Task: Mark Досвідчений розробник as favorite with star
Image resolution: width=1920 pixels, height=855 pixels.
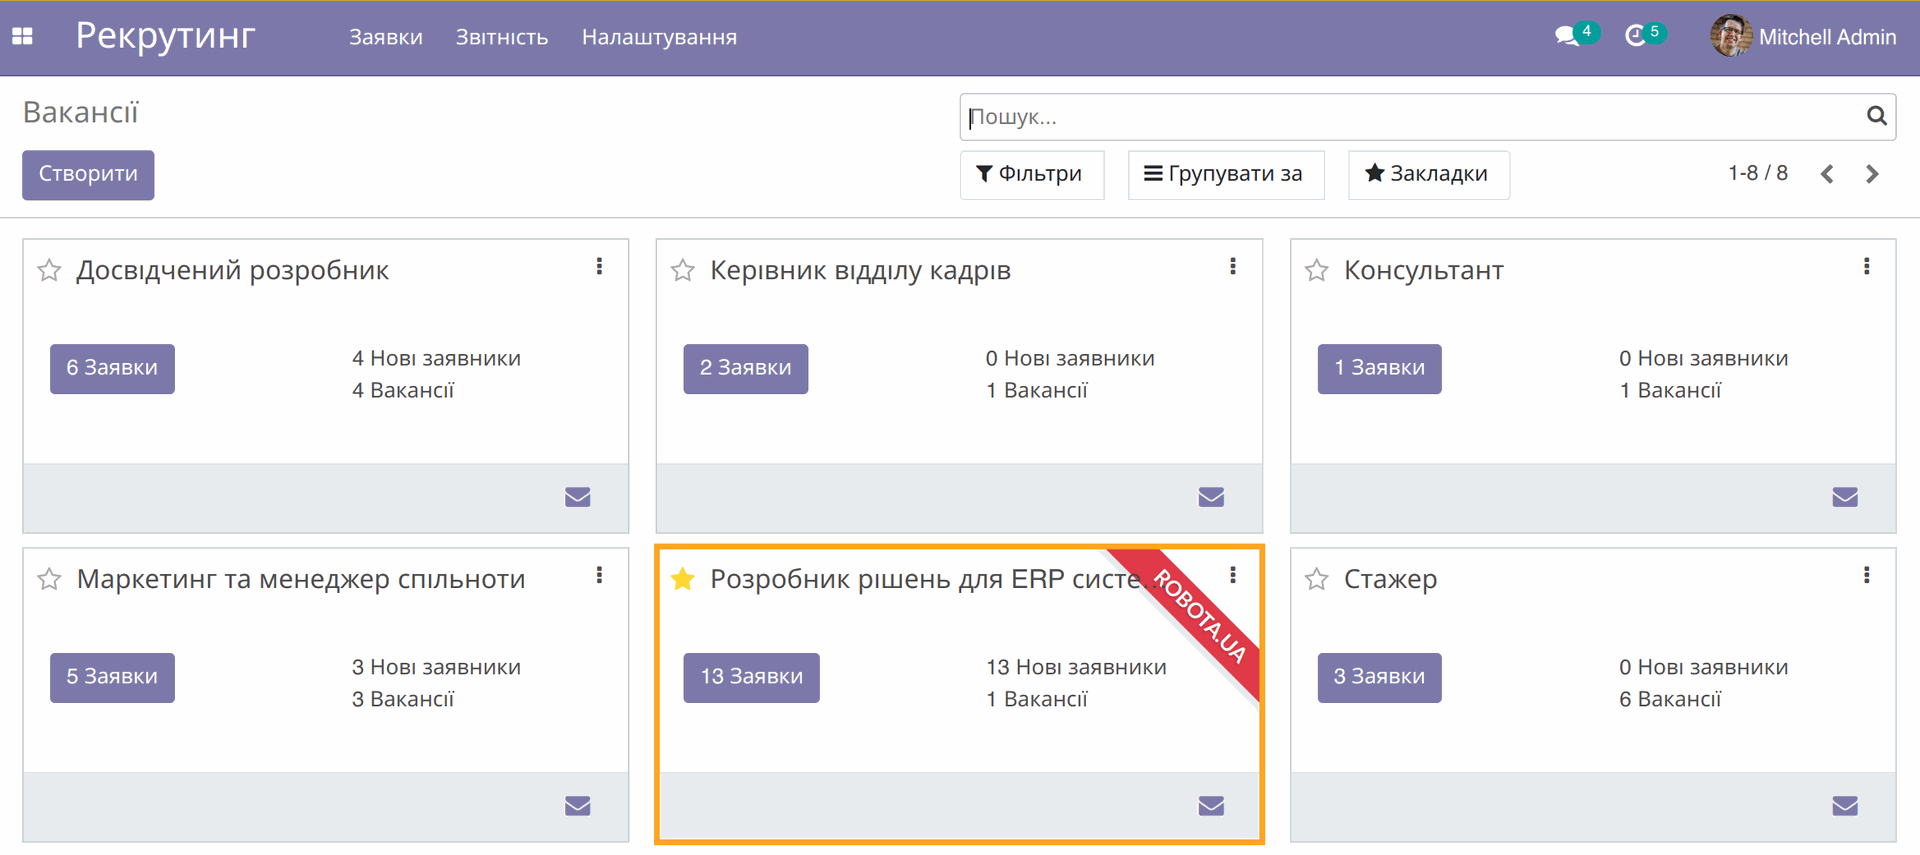Action: [49, 270]
